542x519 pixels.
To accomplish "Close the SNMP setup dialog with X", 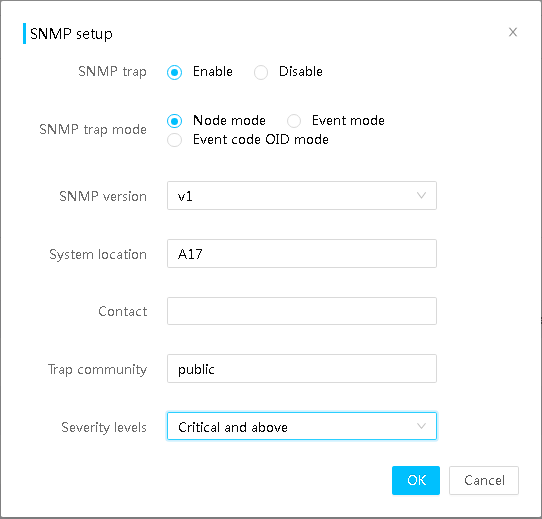I will point(513,32).
